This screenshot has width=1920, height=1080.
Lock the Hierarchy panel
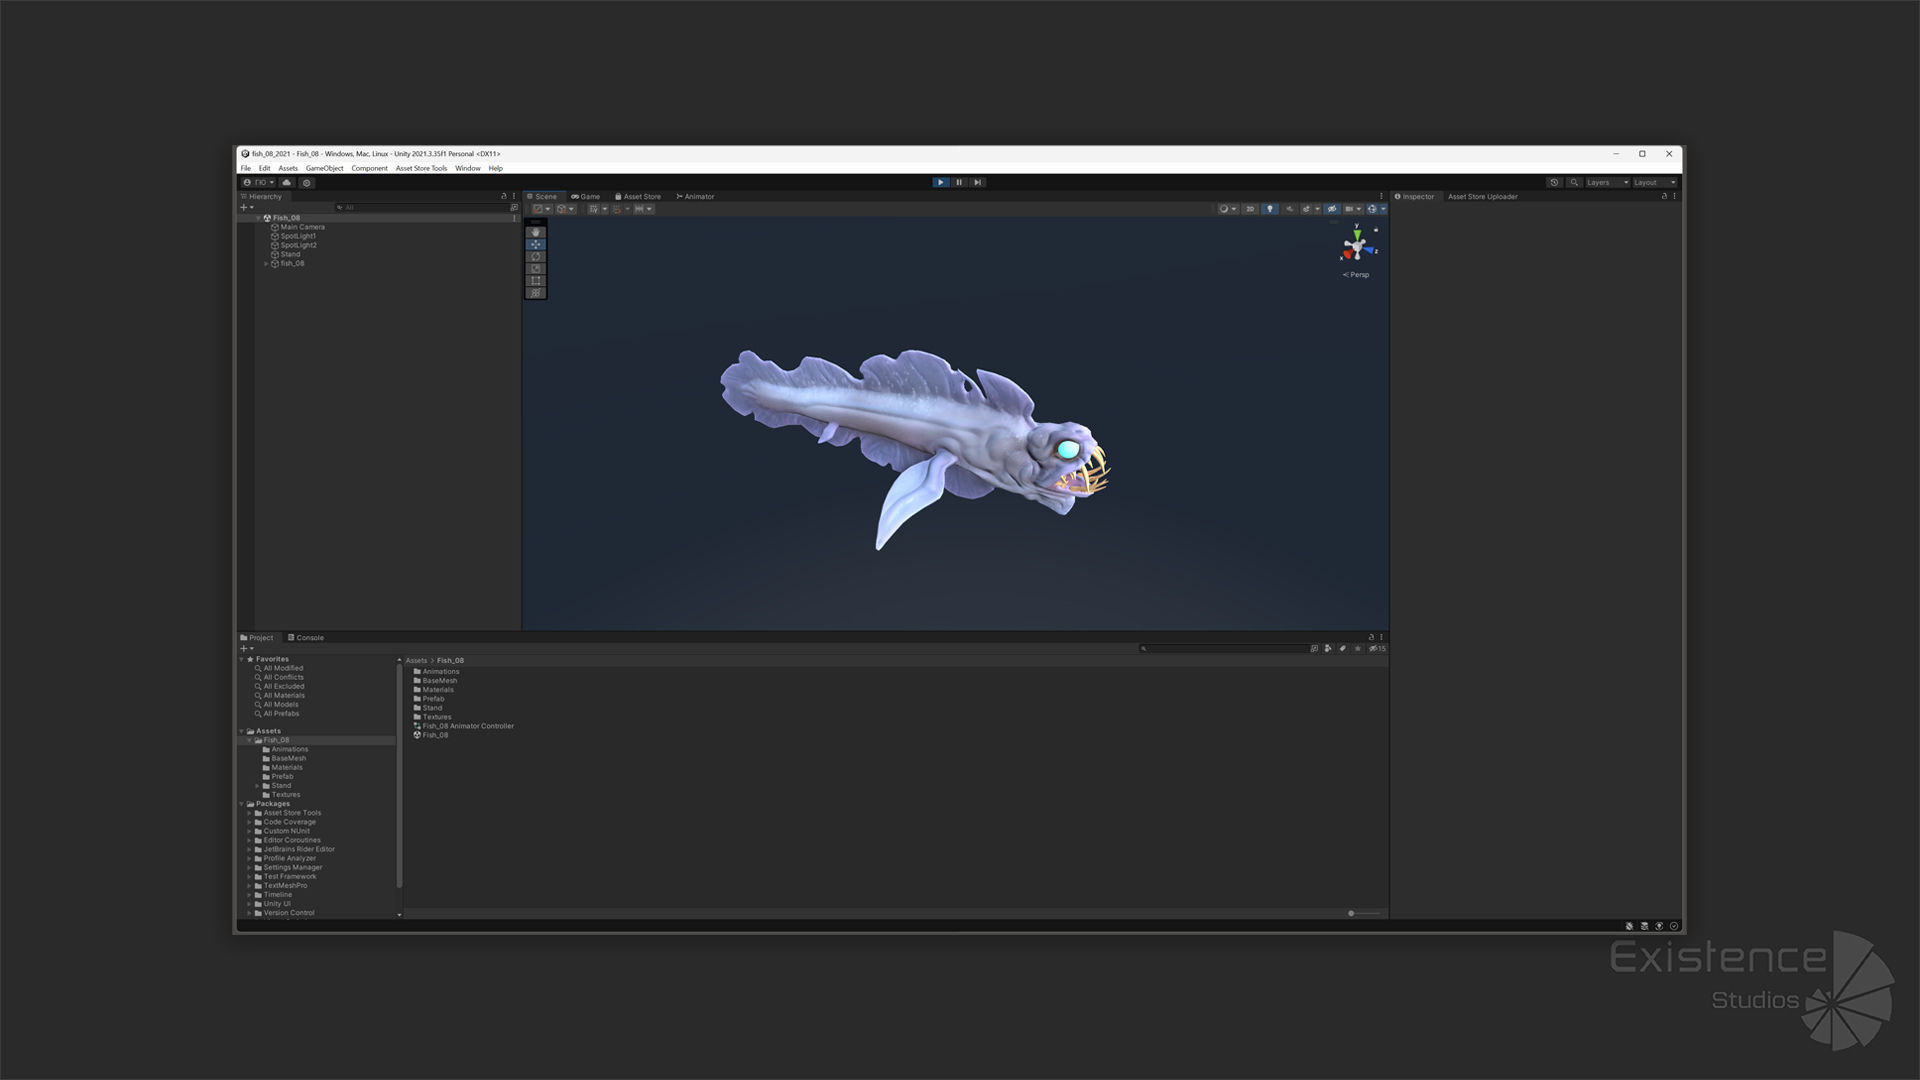(x=504, y=196)
